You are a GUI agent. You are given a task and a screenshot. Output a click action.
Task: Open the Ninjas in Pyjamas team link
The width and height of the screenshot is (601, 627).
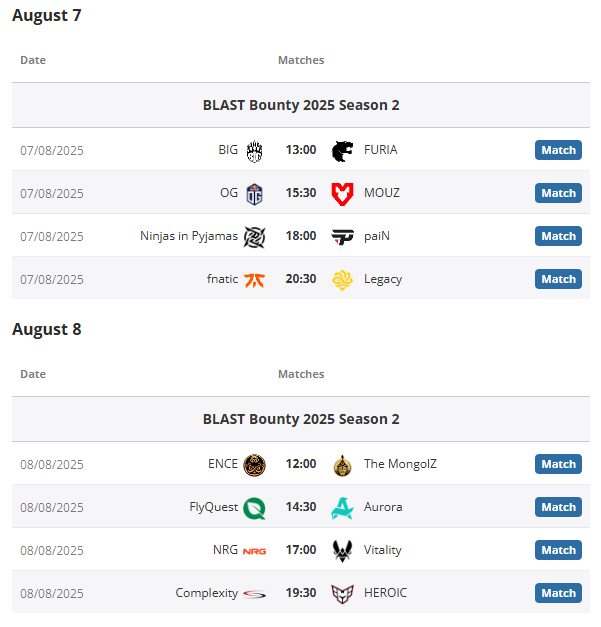point(189,236)
